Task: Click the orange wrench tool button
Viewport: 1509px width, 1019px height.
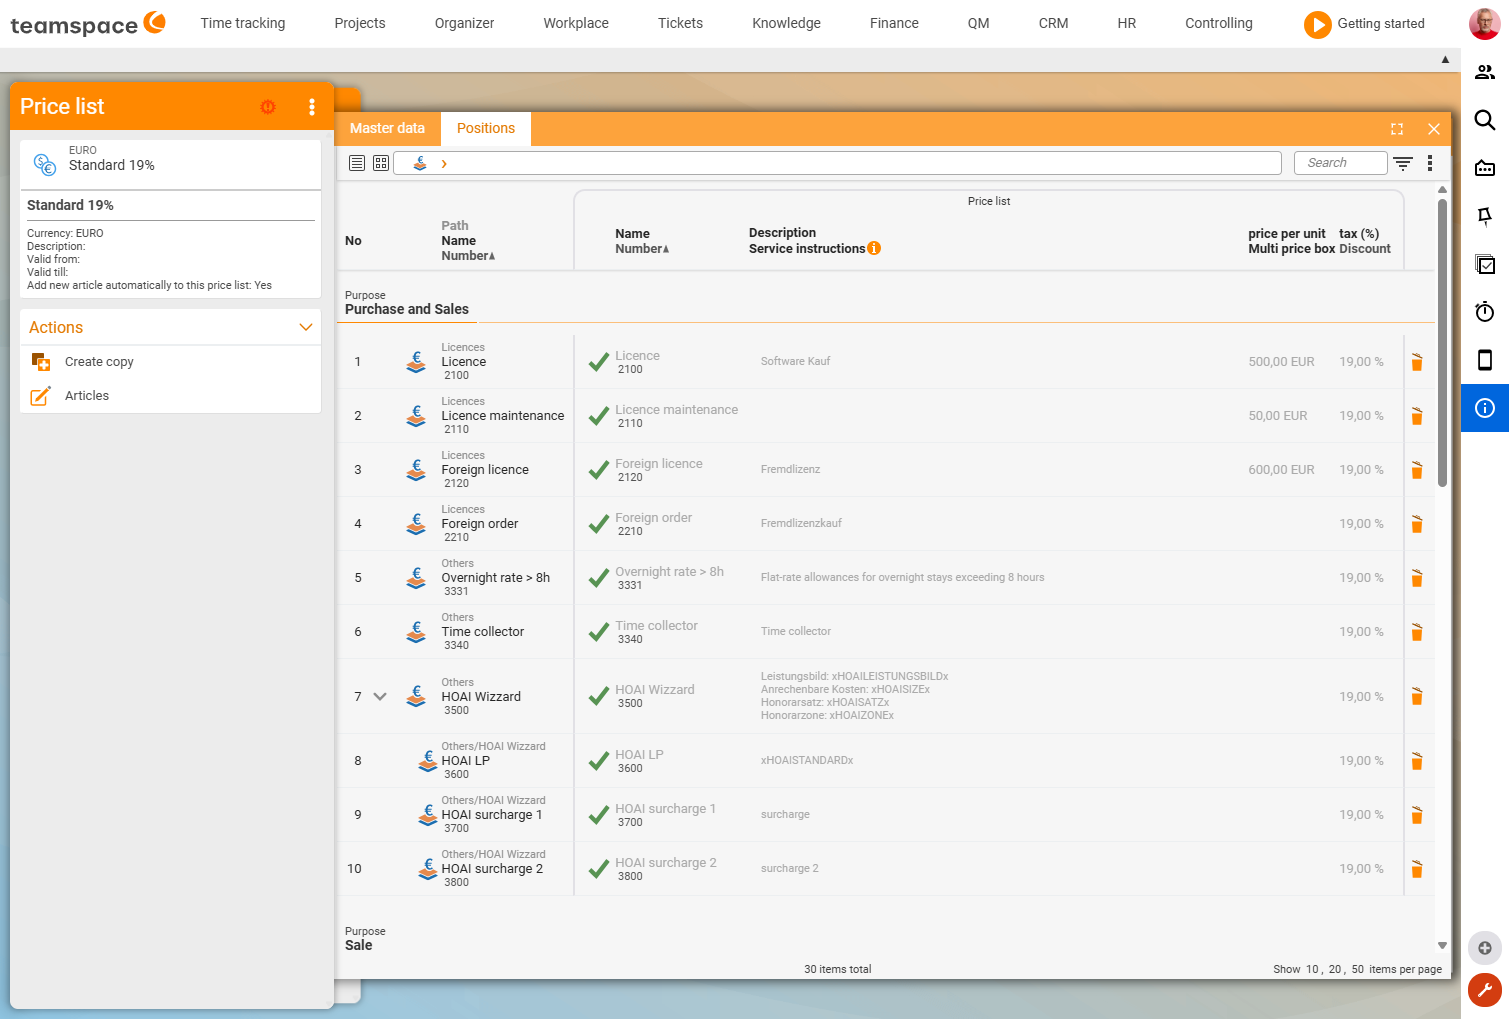Action: pos(1485,990)
